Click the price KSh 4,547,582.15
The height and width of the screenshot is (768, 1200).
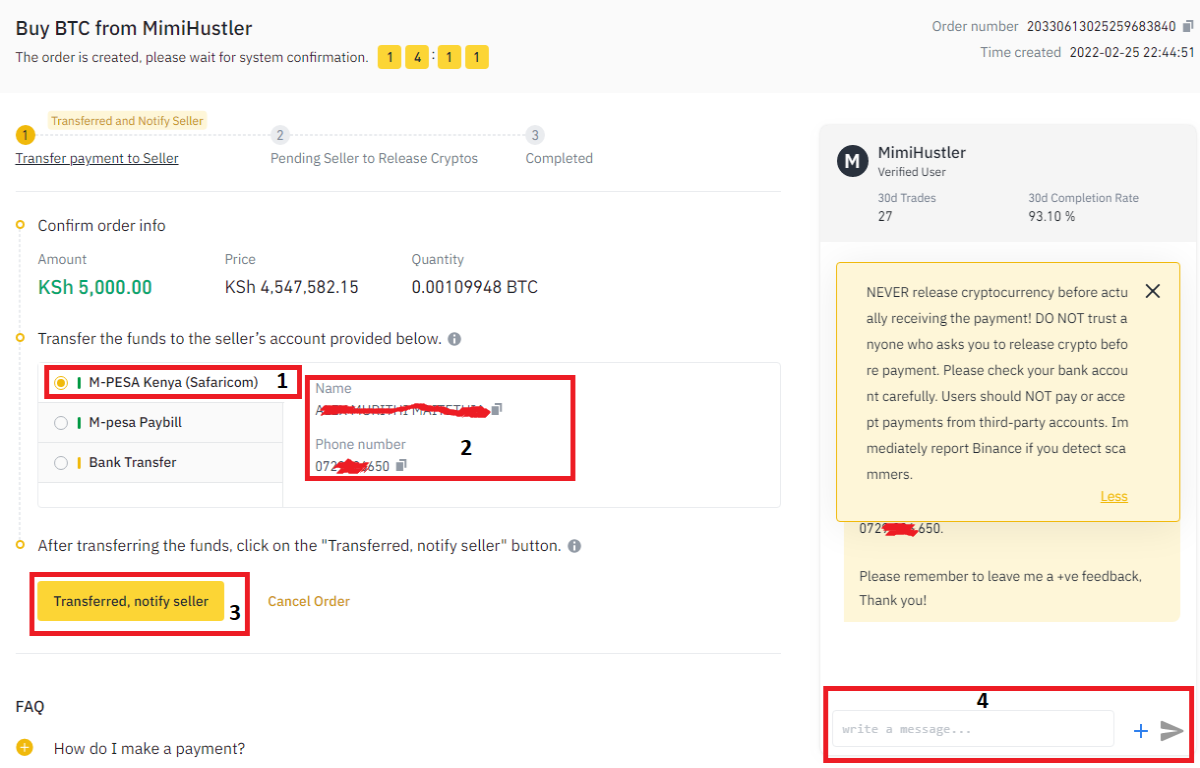point(291,288)
